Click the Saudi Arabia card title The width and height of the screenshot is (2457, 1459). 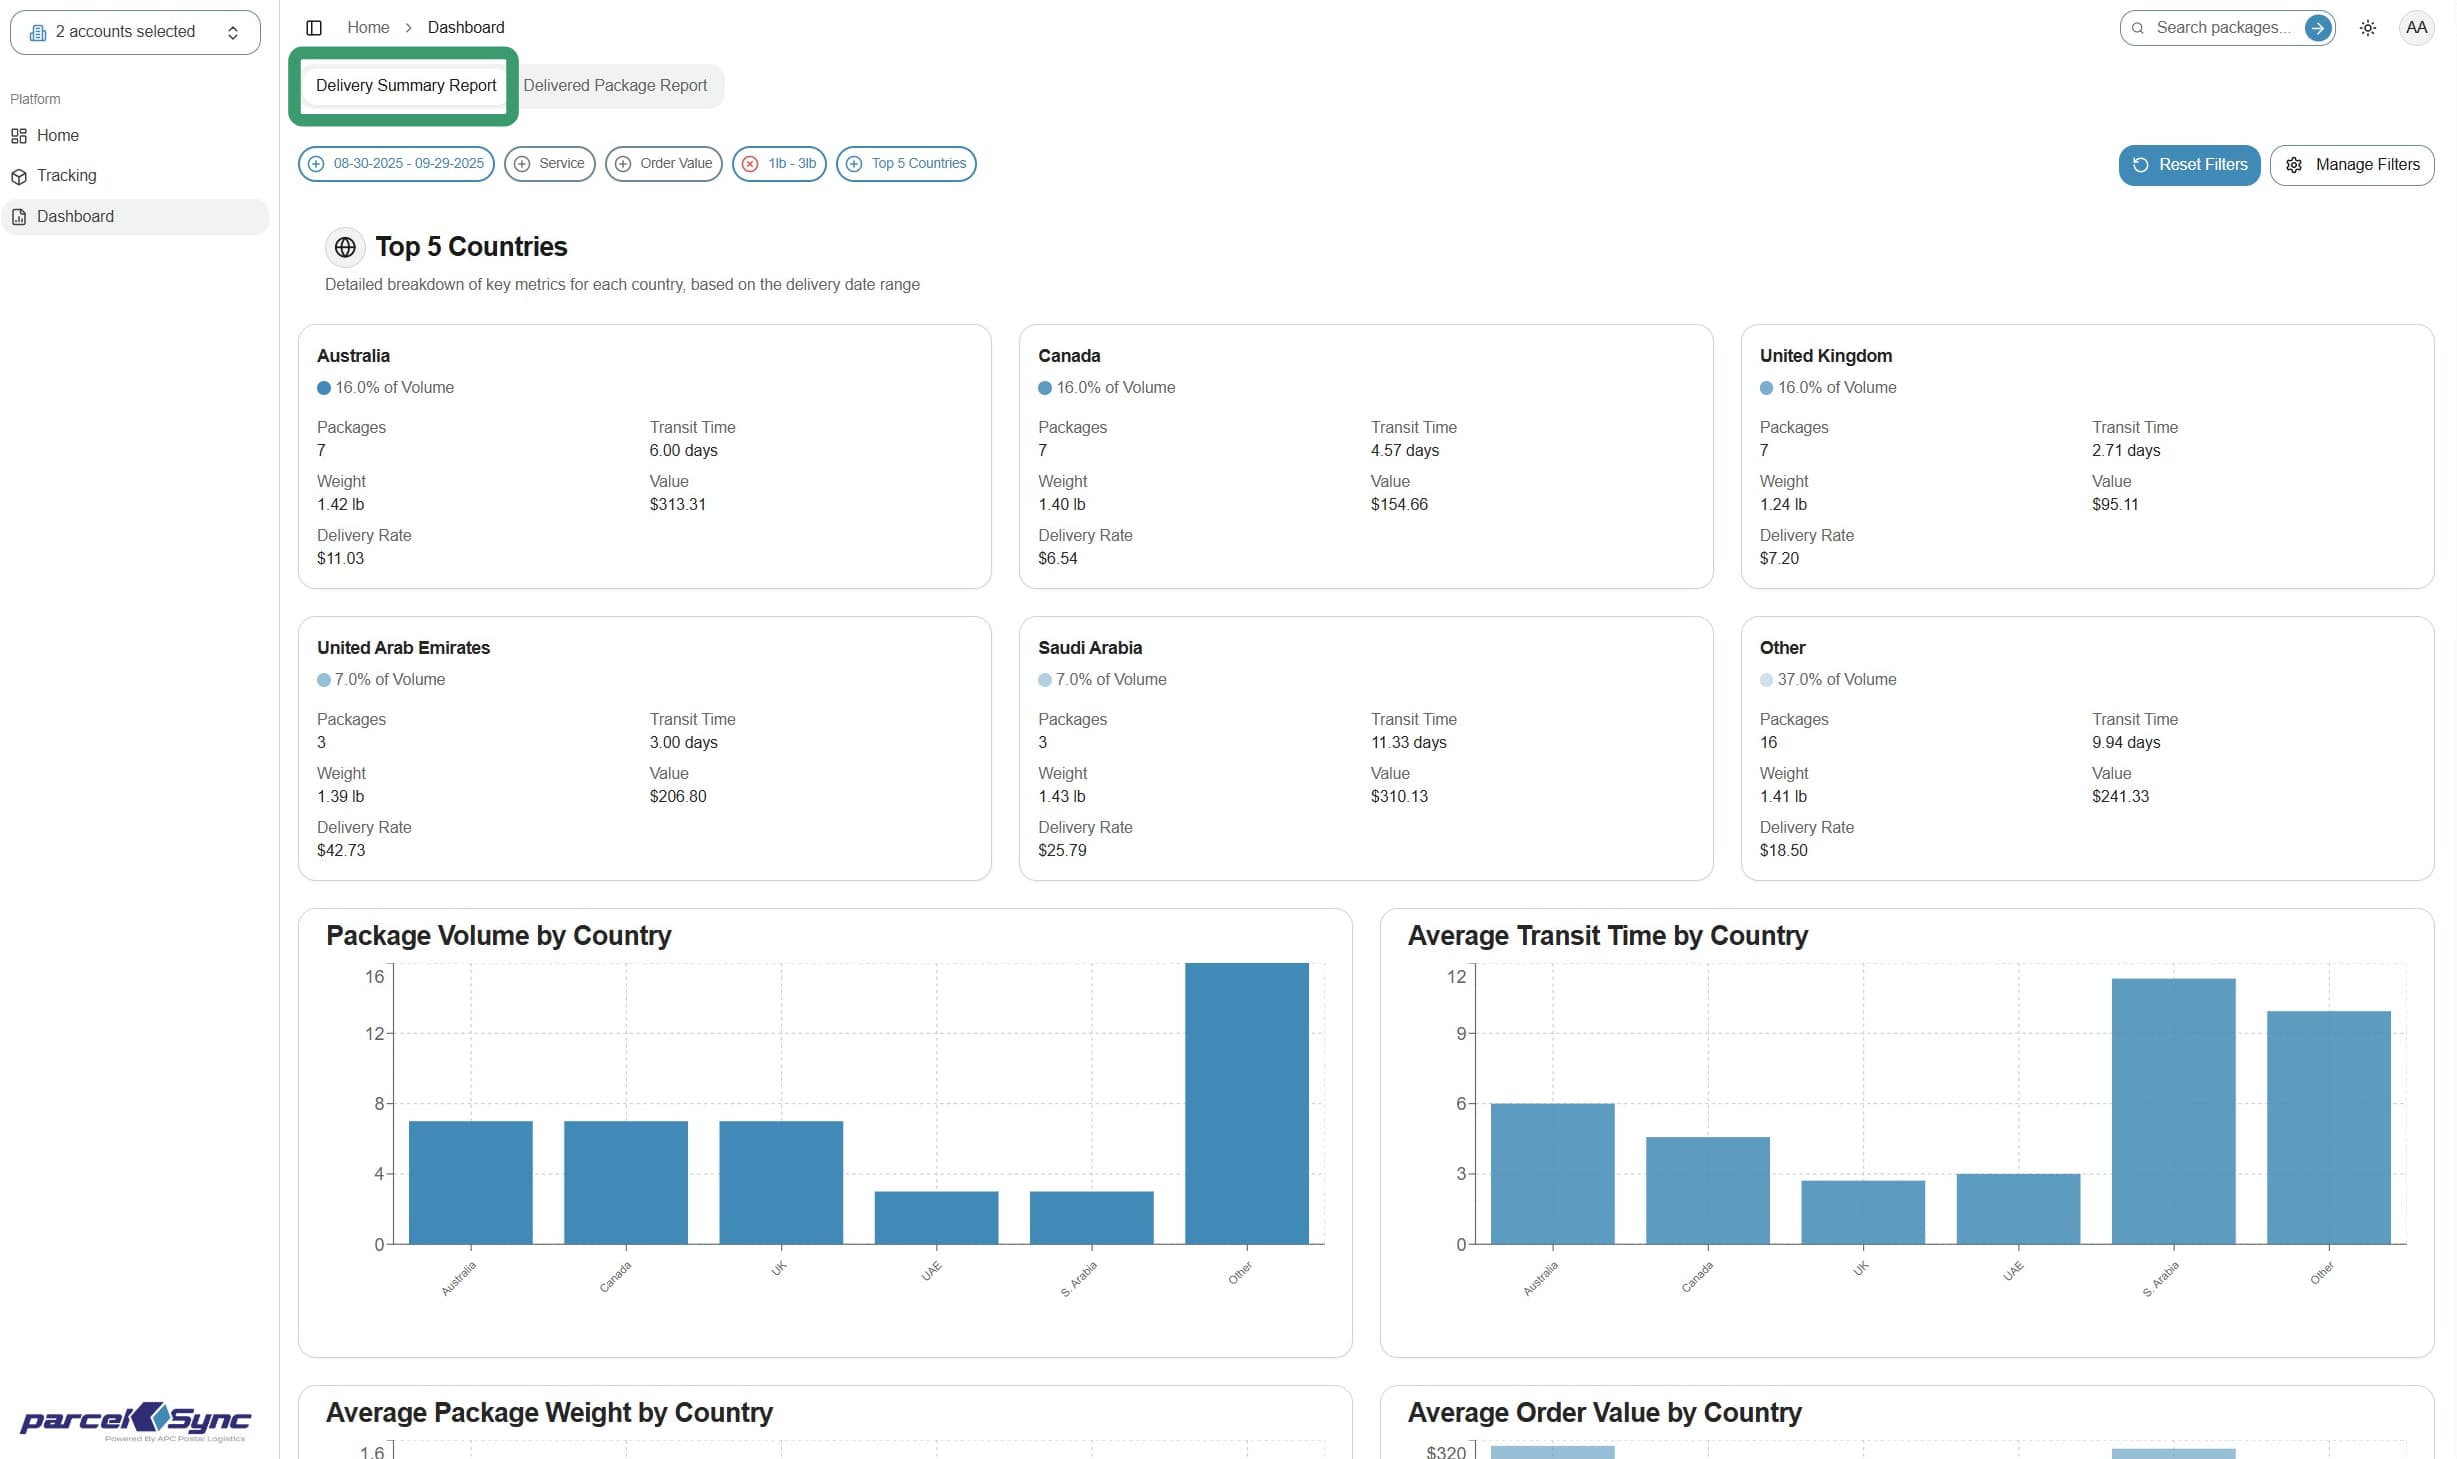pyautogui.click(x=1090, y=648)
